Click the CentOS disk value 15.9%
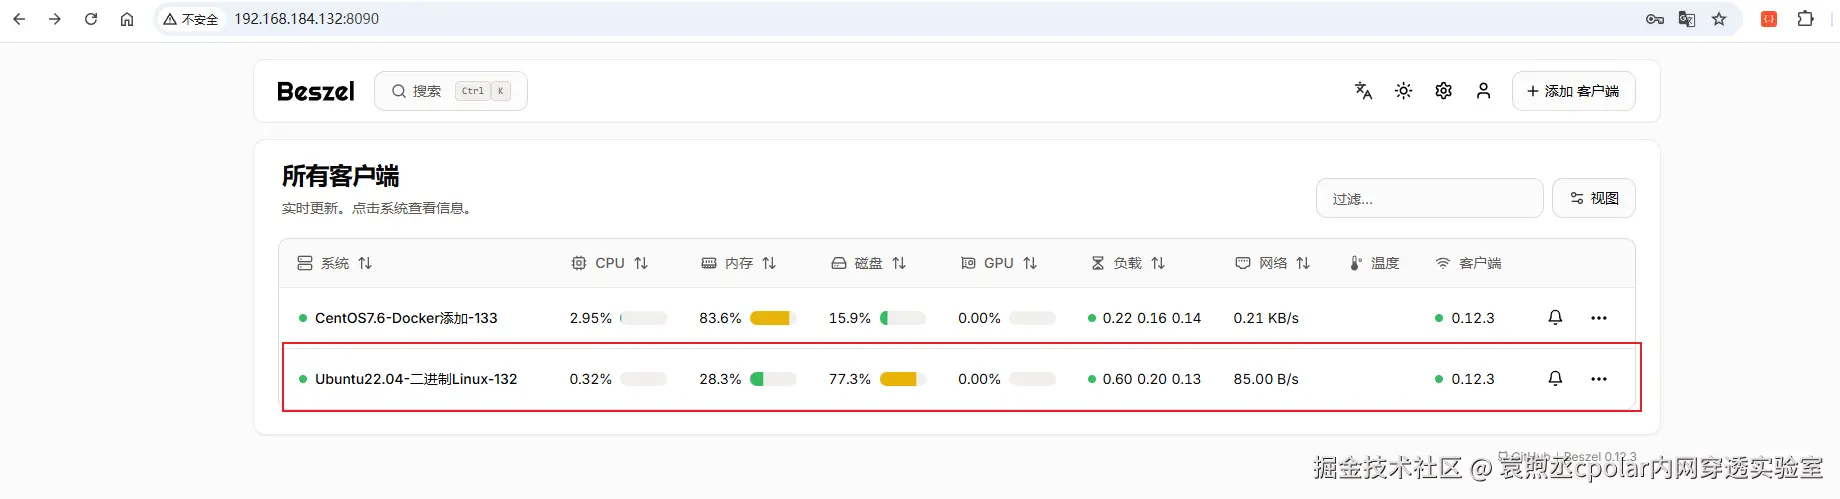Image resolution: width=1840 pixels, height=499 pixels. pos(849,318)
